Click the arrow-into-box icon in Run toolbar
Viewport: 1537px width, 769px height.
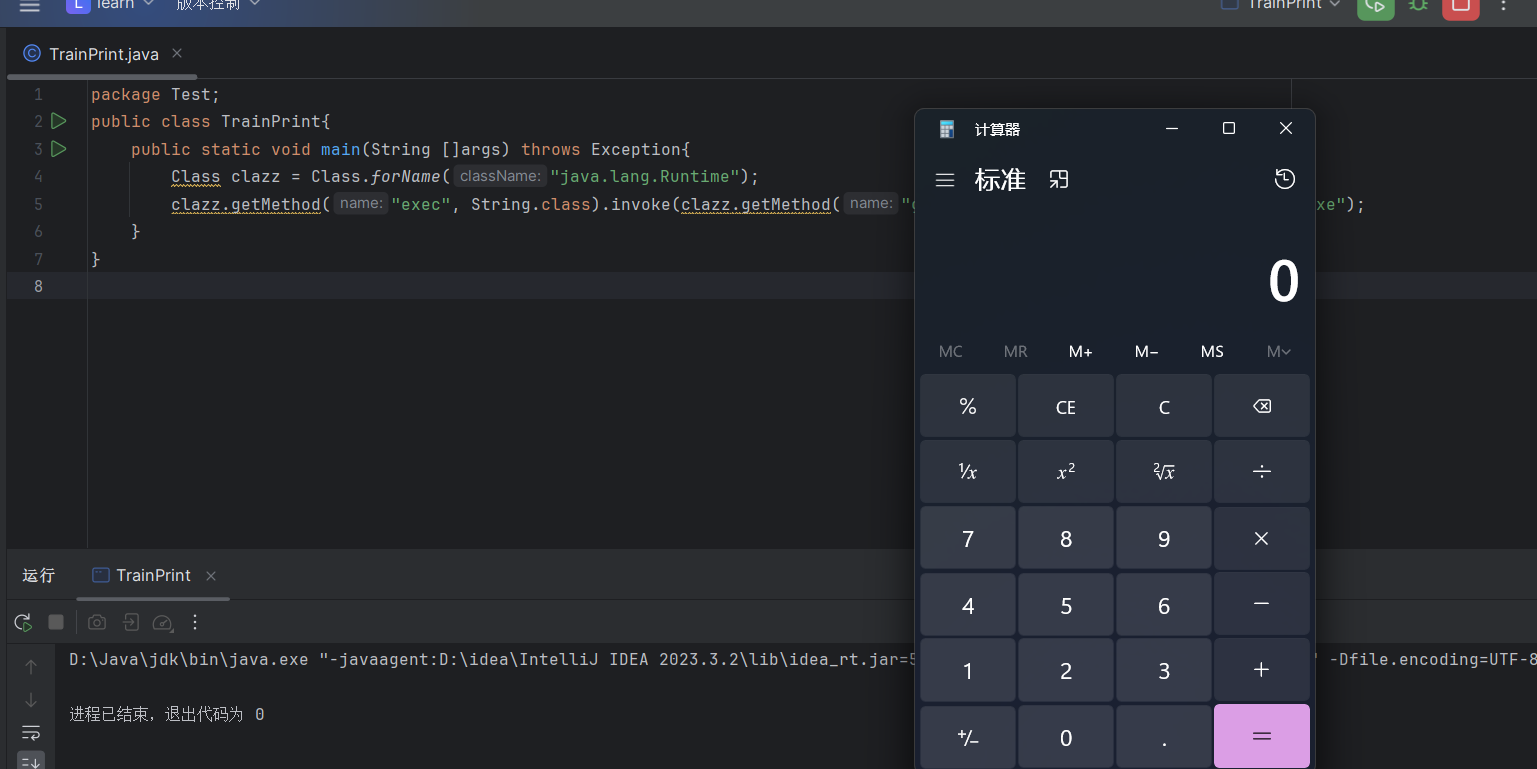click(131, 622)
